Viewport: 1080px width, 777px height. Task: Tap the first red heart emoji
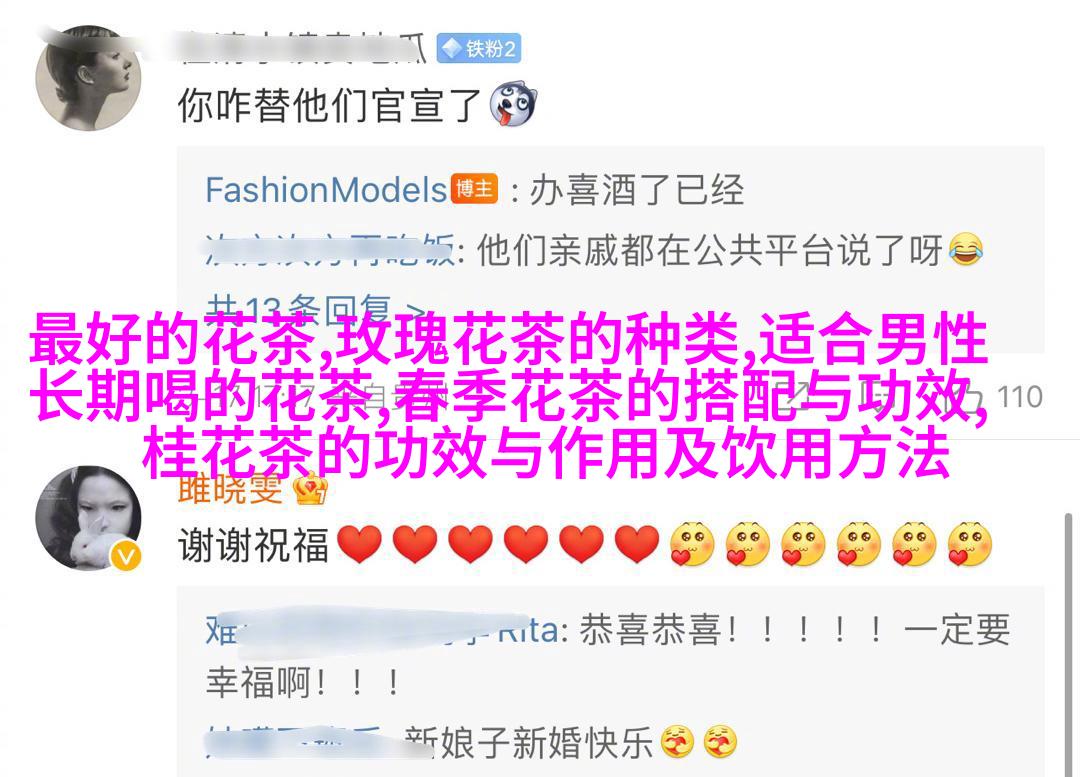(x=360, y=544)
